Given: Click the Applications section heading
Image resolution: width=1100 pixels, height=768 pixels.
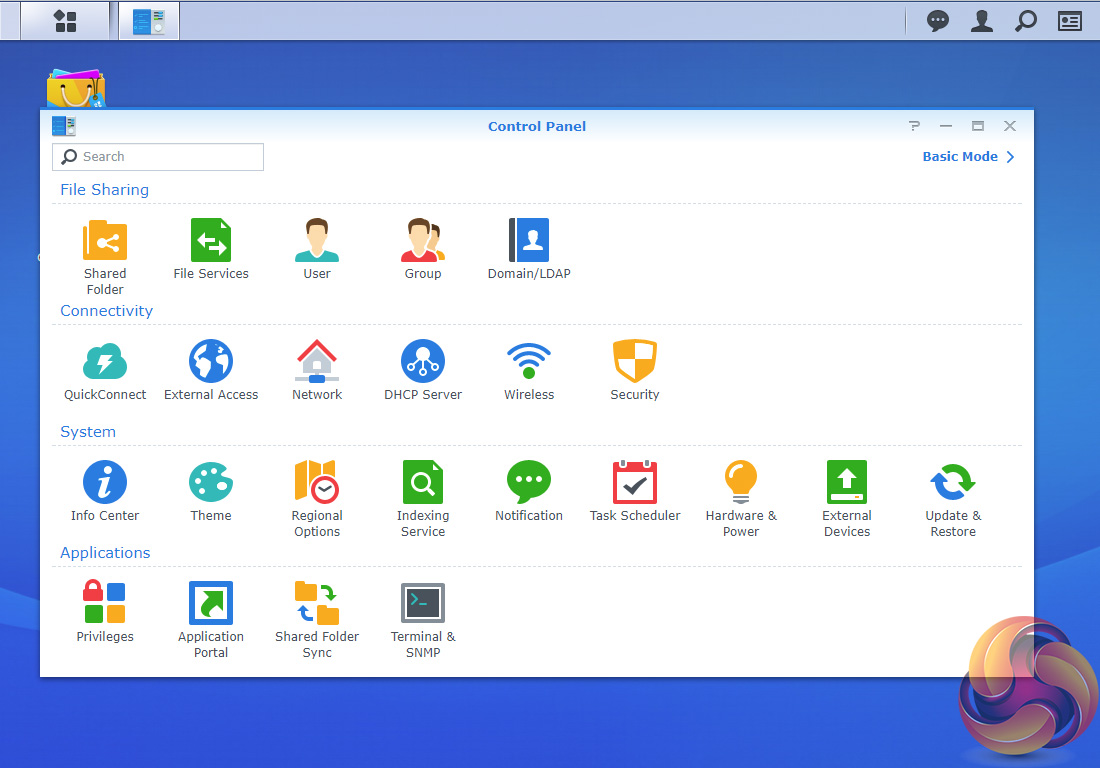Looking at the screenshot, I should click(x=105, y=553).
